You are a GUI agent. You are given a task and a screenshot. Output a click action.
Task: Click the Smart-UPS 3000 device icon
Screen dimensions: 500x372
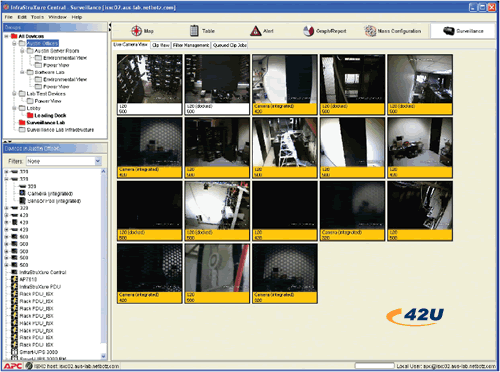pyautogui.click(x=15, y=352)
